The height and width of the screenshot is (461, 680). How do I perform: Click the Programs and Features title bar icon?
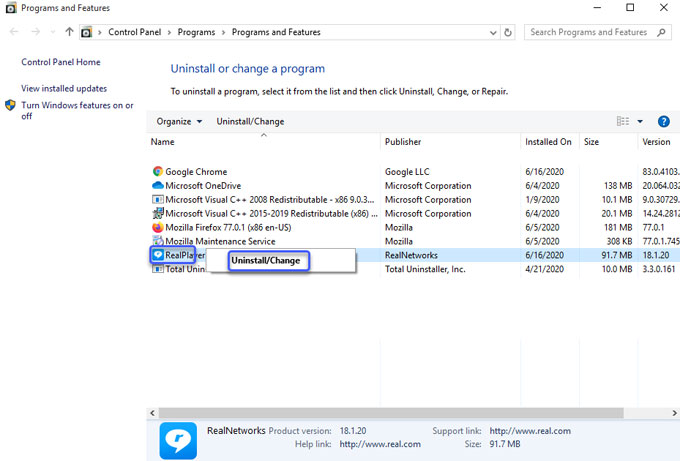coord(11,8)
